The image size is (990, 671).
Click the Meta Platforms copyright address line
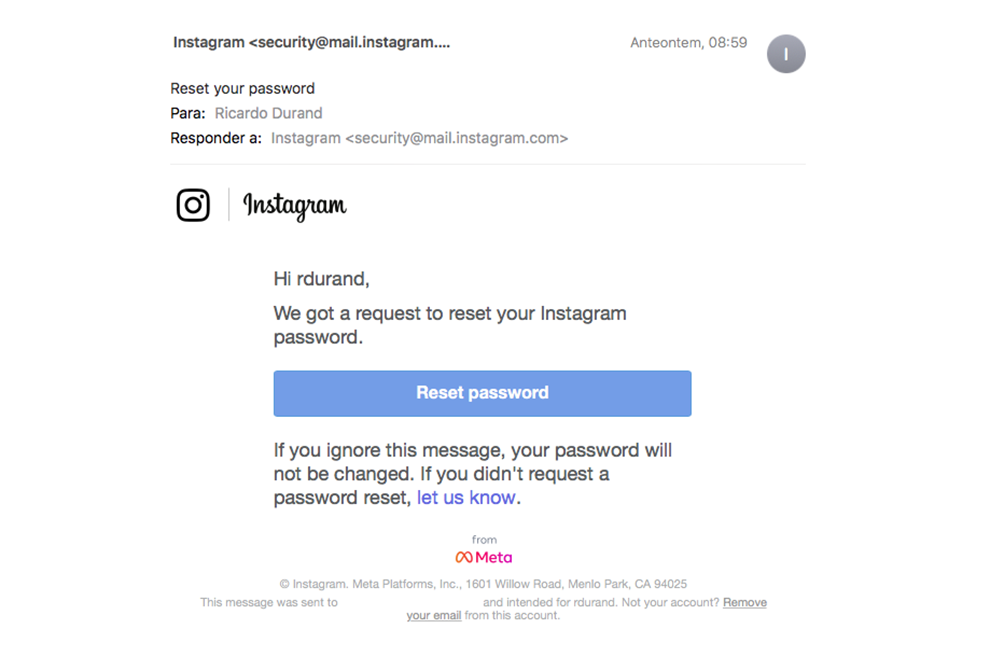[483, 584]
